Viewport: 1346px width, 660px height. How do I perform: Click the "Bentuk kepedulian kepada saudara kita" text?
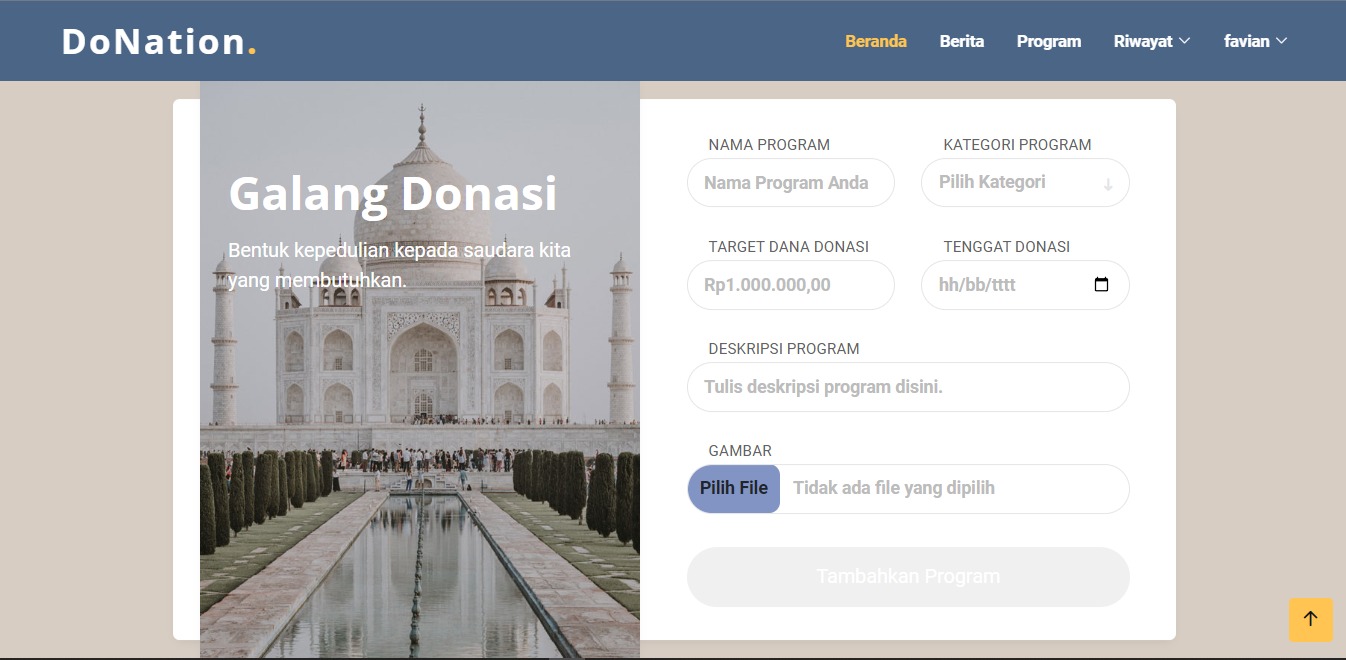point(400,250)
